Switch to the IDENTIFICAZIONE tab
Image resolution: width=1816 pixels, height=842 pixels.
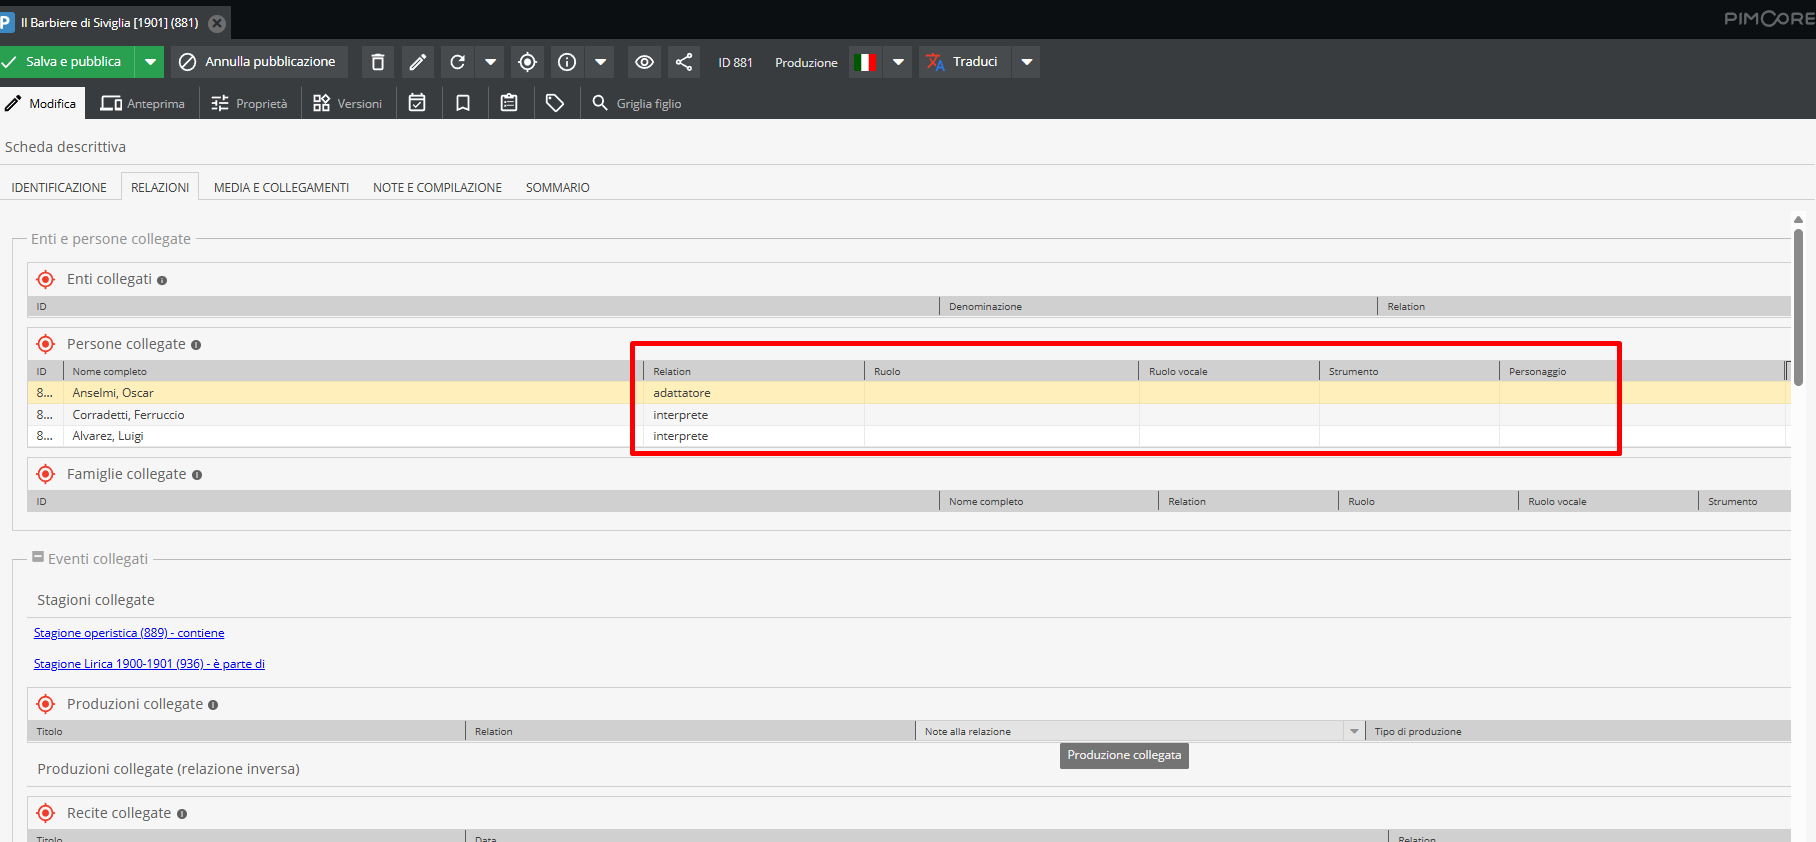[59, 187]
